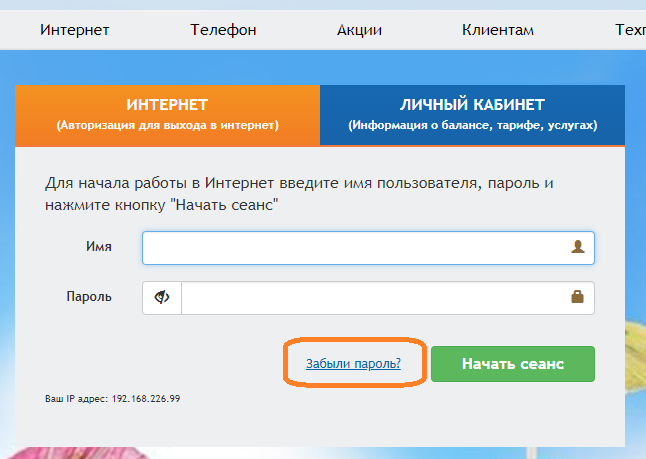
Task: Click the IP address 192.168.226.99 text
Action: coord(146,399)
